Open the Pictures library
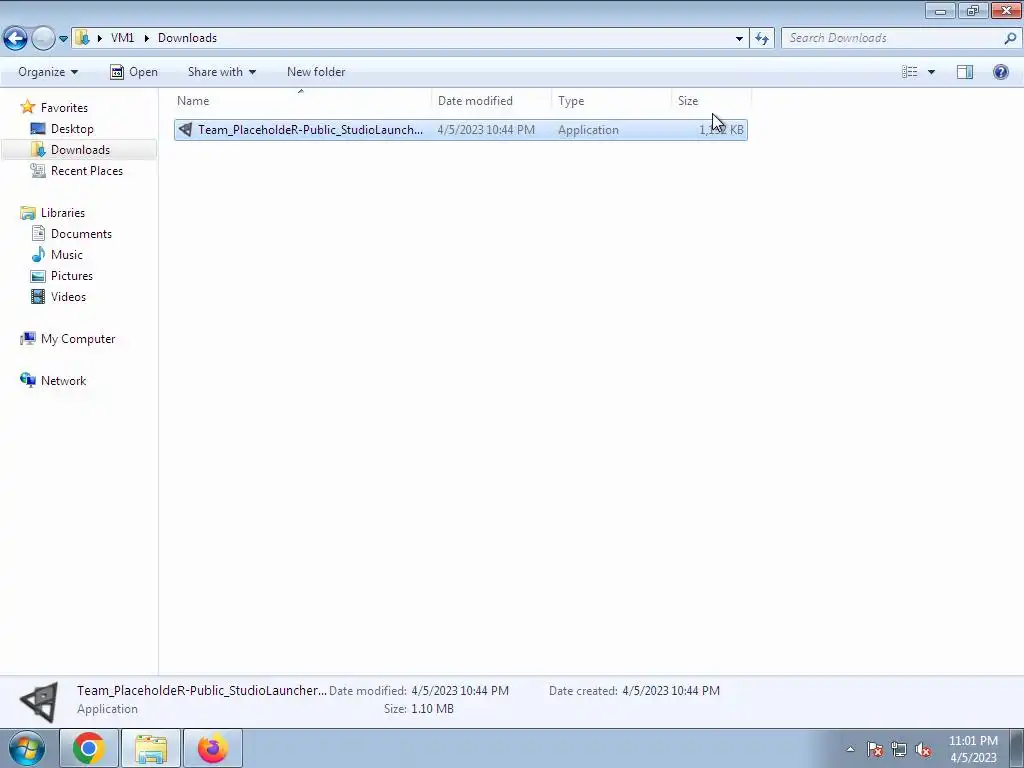 tap(72, 276)
